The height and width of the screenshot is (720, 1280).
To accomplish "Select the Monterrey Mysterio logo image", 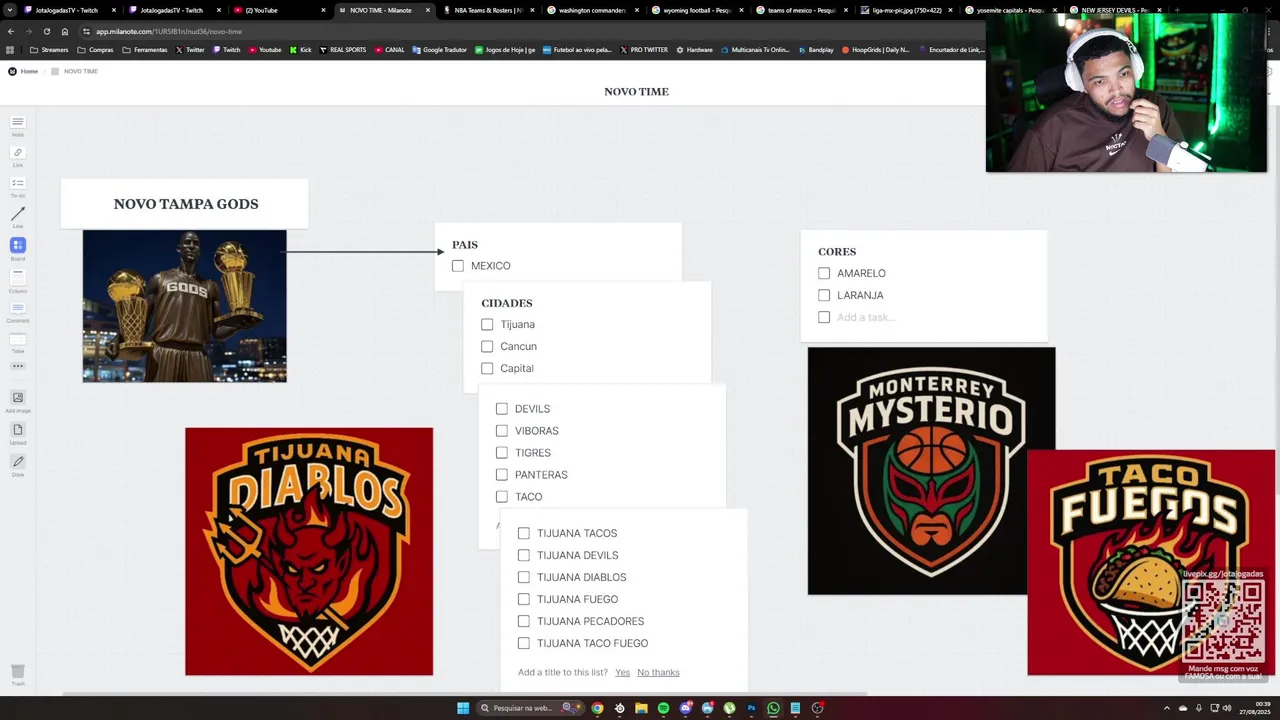I will coord(931,470).
